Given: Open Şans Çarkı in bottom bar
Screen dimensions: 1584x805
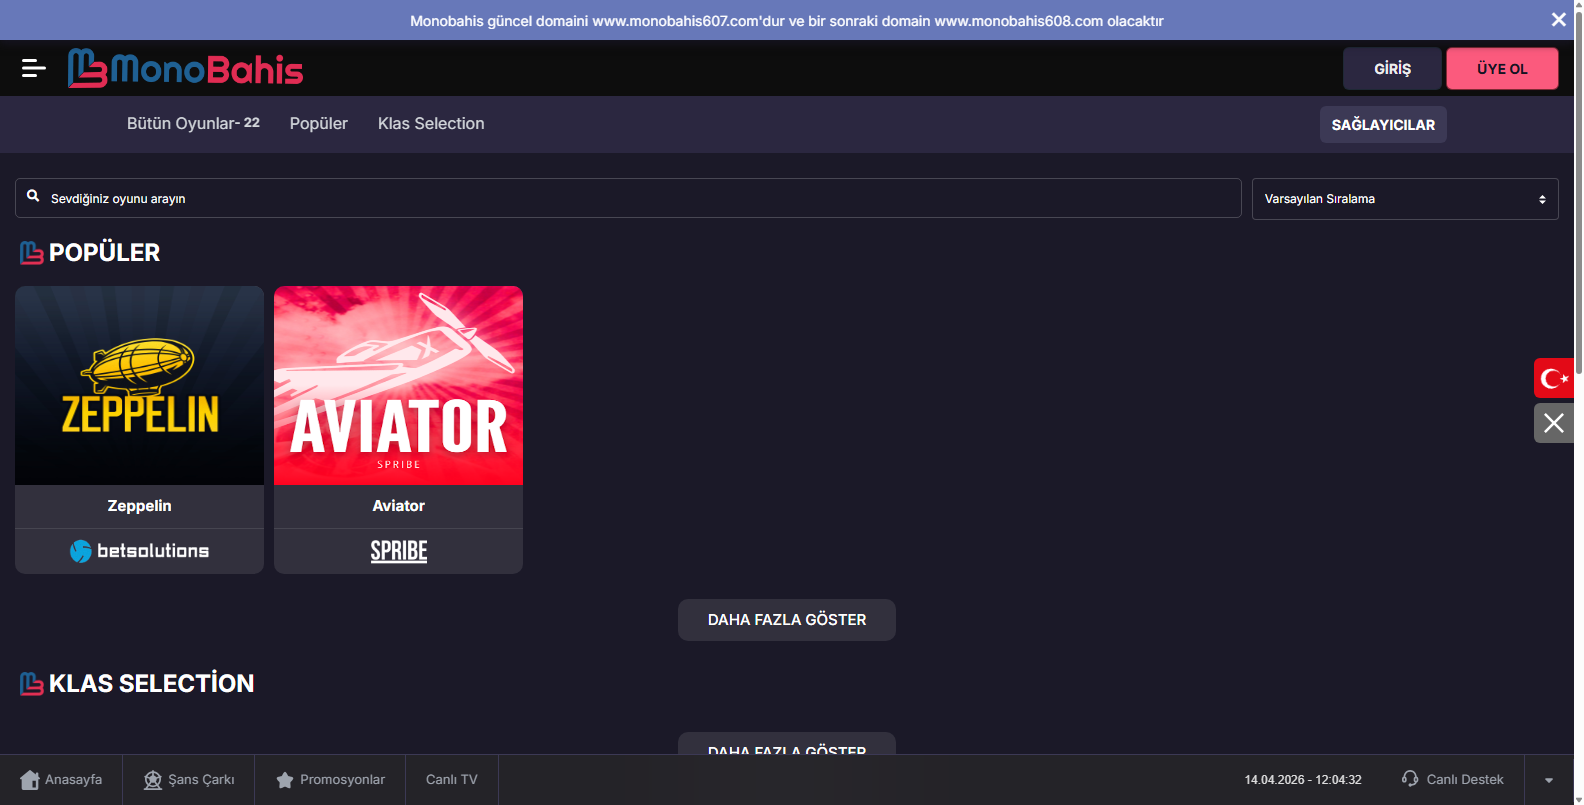Looking at the screenshot, I should pos(189,780).
